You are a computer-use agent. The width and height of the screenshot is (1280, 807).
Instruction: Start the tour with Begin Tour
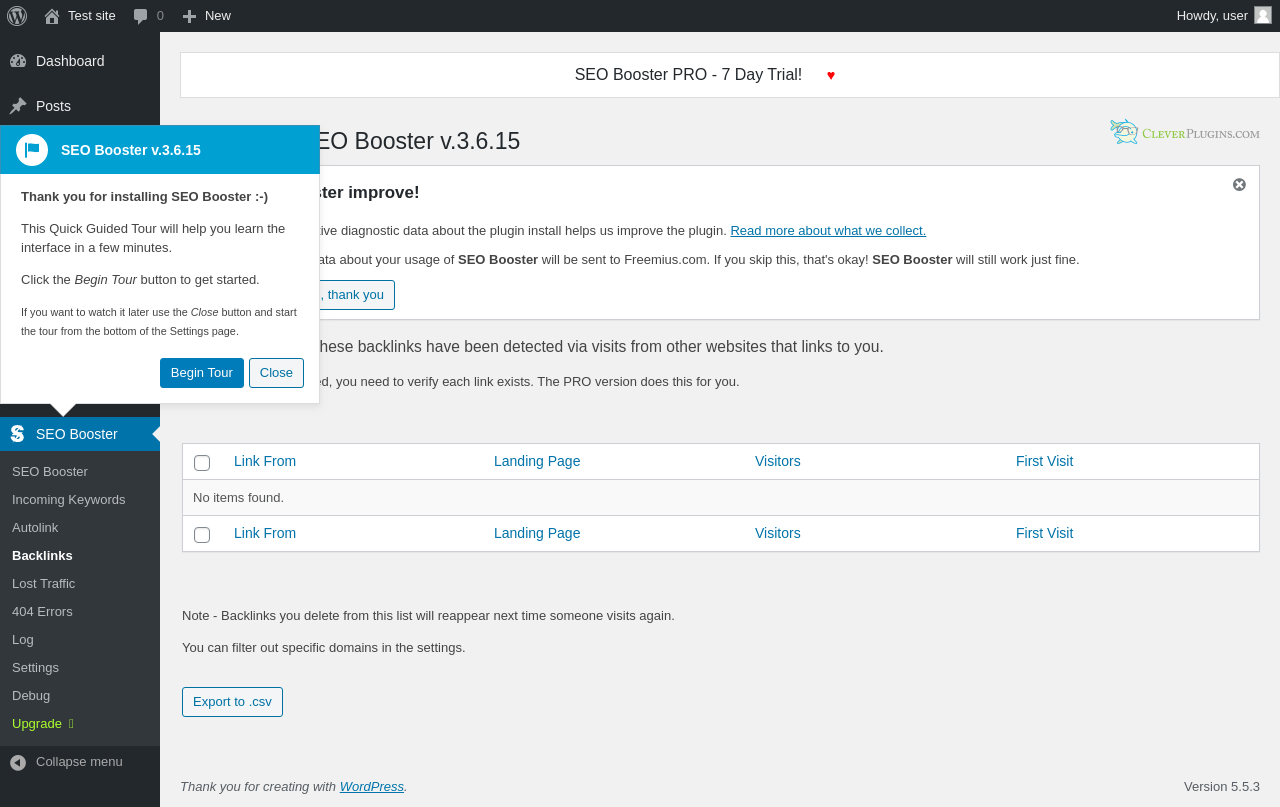(202, 373)
